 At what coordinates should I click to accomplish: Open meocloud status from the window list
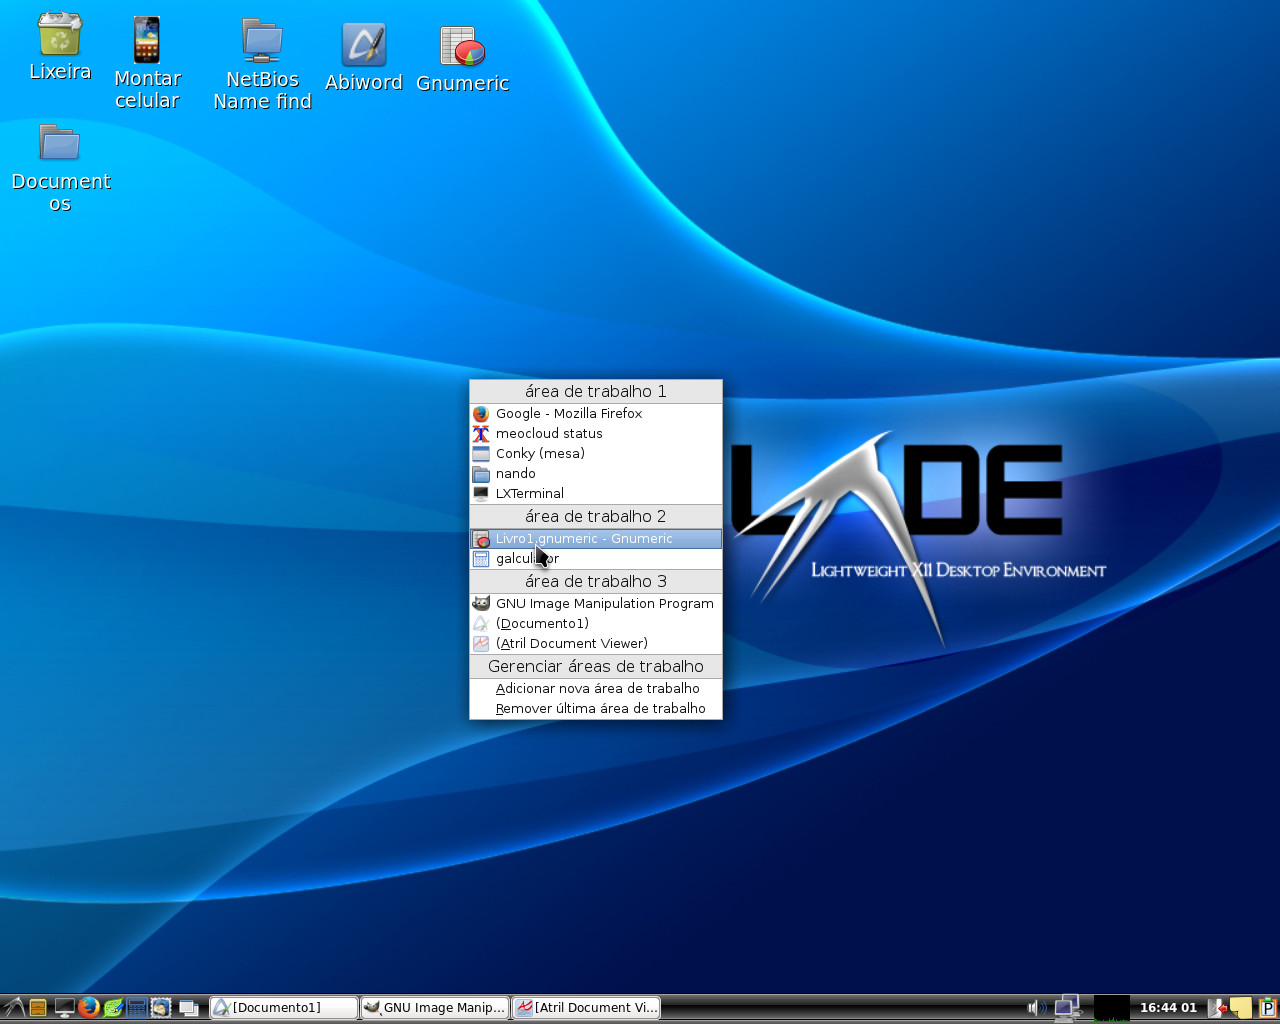pos(550,433)
